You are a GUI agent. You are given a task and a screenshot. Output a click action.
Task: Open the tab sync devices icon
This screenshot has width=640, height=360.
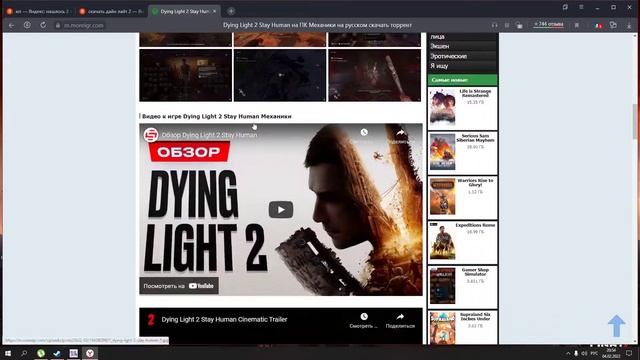click(x=613, y=25)
